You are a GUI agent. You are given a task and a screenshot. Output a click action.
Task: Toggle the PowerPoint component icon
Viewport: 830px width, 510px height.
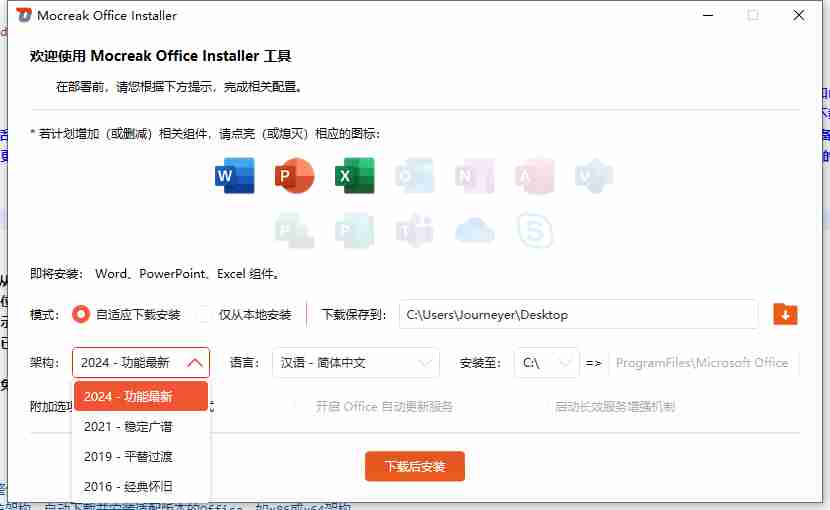tap(295, 176)
